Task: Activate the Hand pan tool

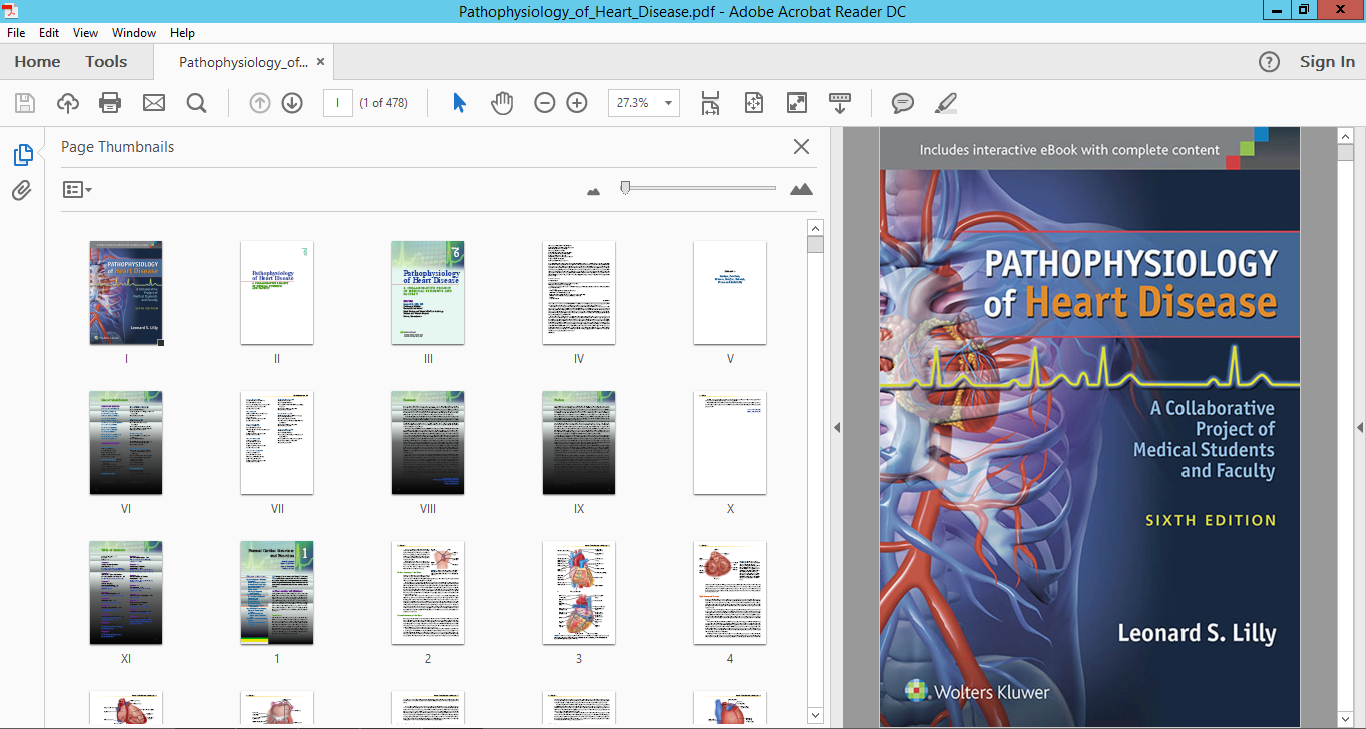Action: pyautogui.click(x=502, y=103)
